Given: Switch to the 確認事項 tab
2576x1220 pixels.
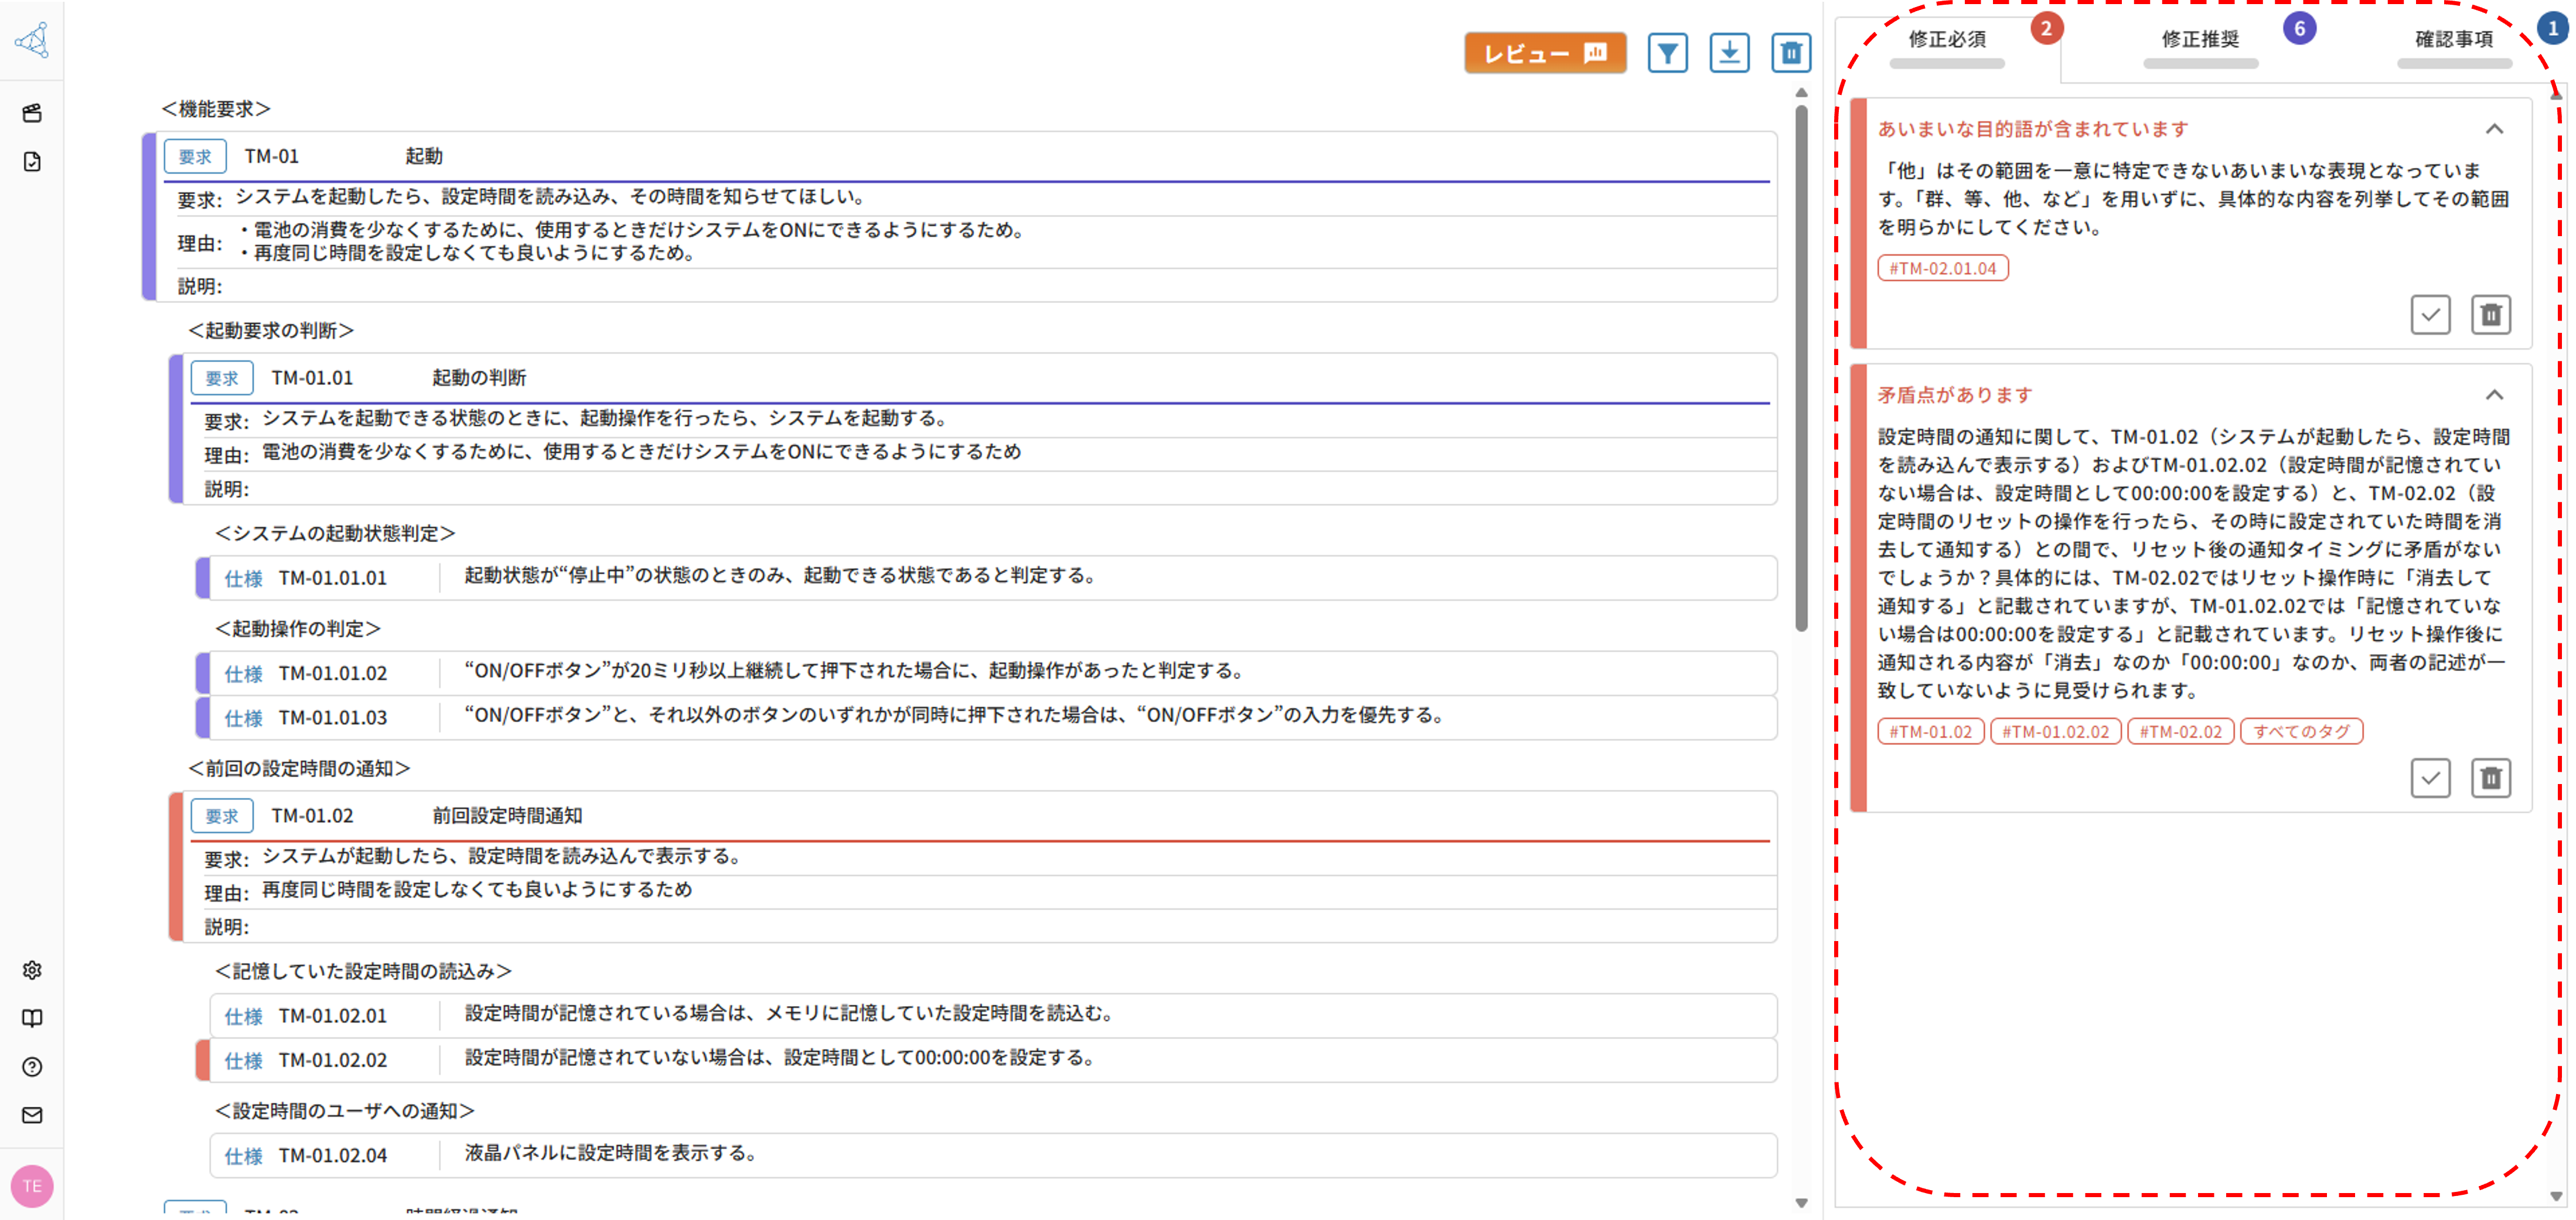Looking at the screenshot, I should tap(2453, 40).
